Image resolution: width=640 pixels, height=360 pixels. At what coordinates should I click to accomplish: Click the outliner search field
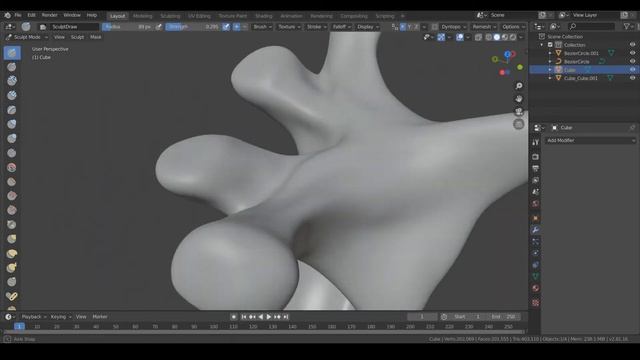coord(591,27)
